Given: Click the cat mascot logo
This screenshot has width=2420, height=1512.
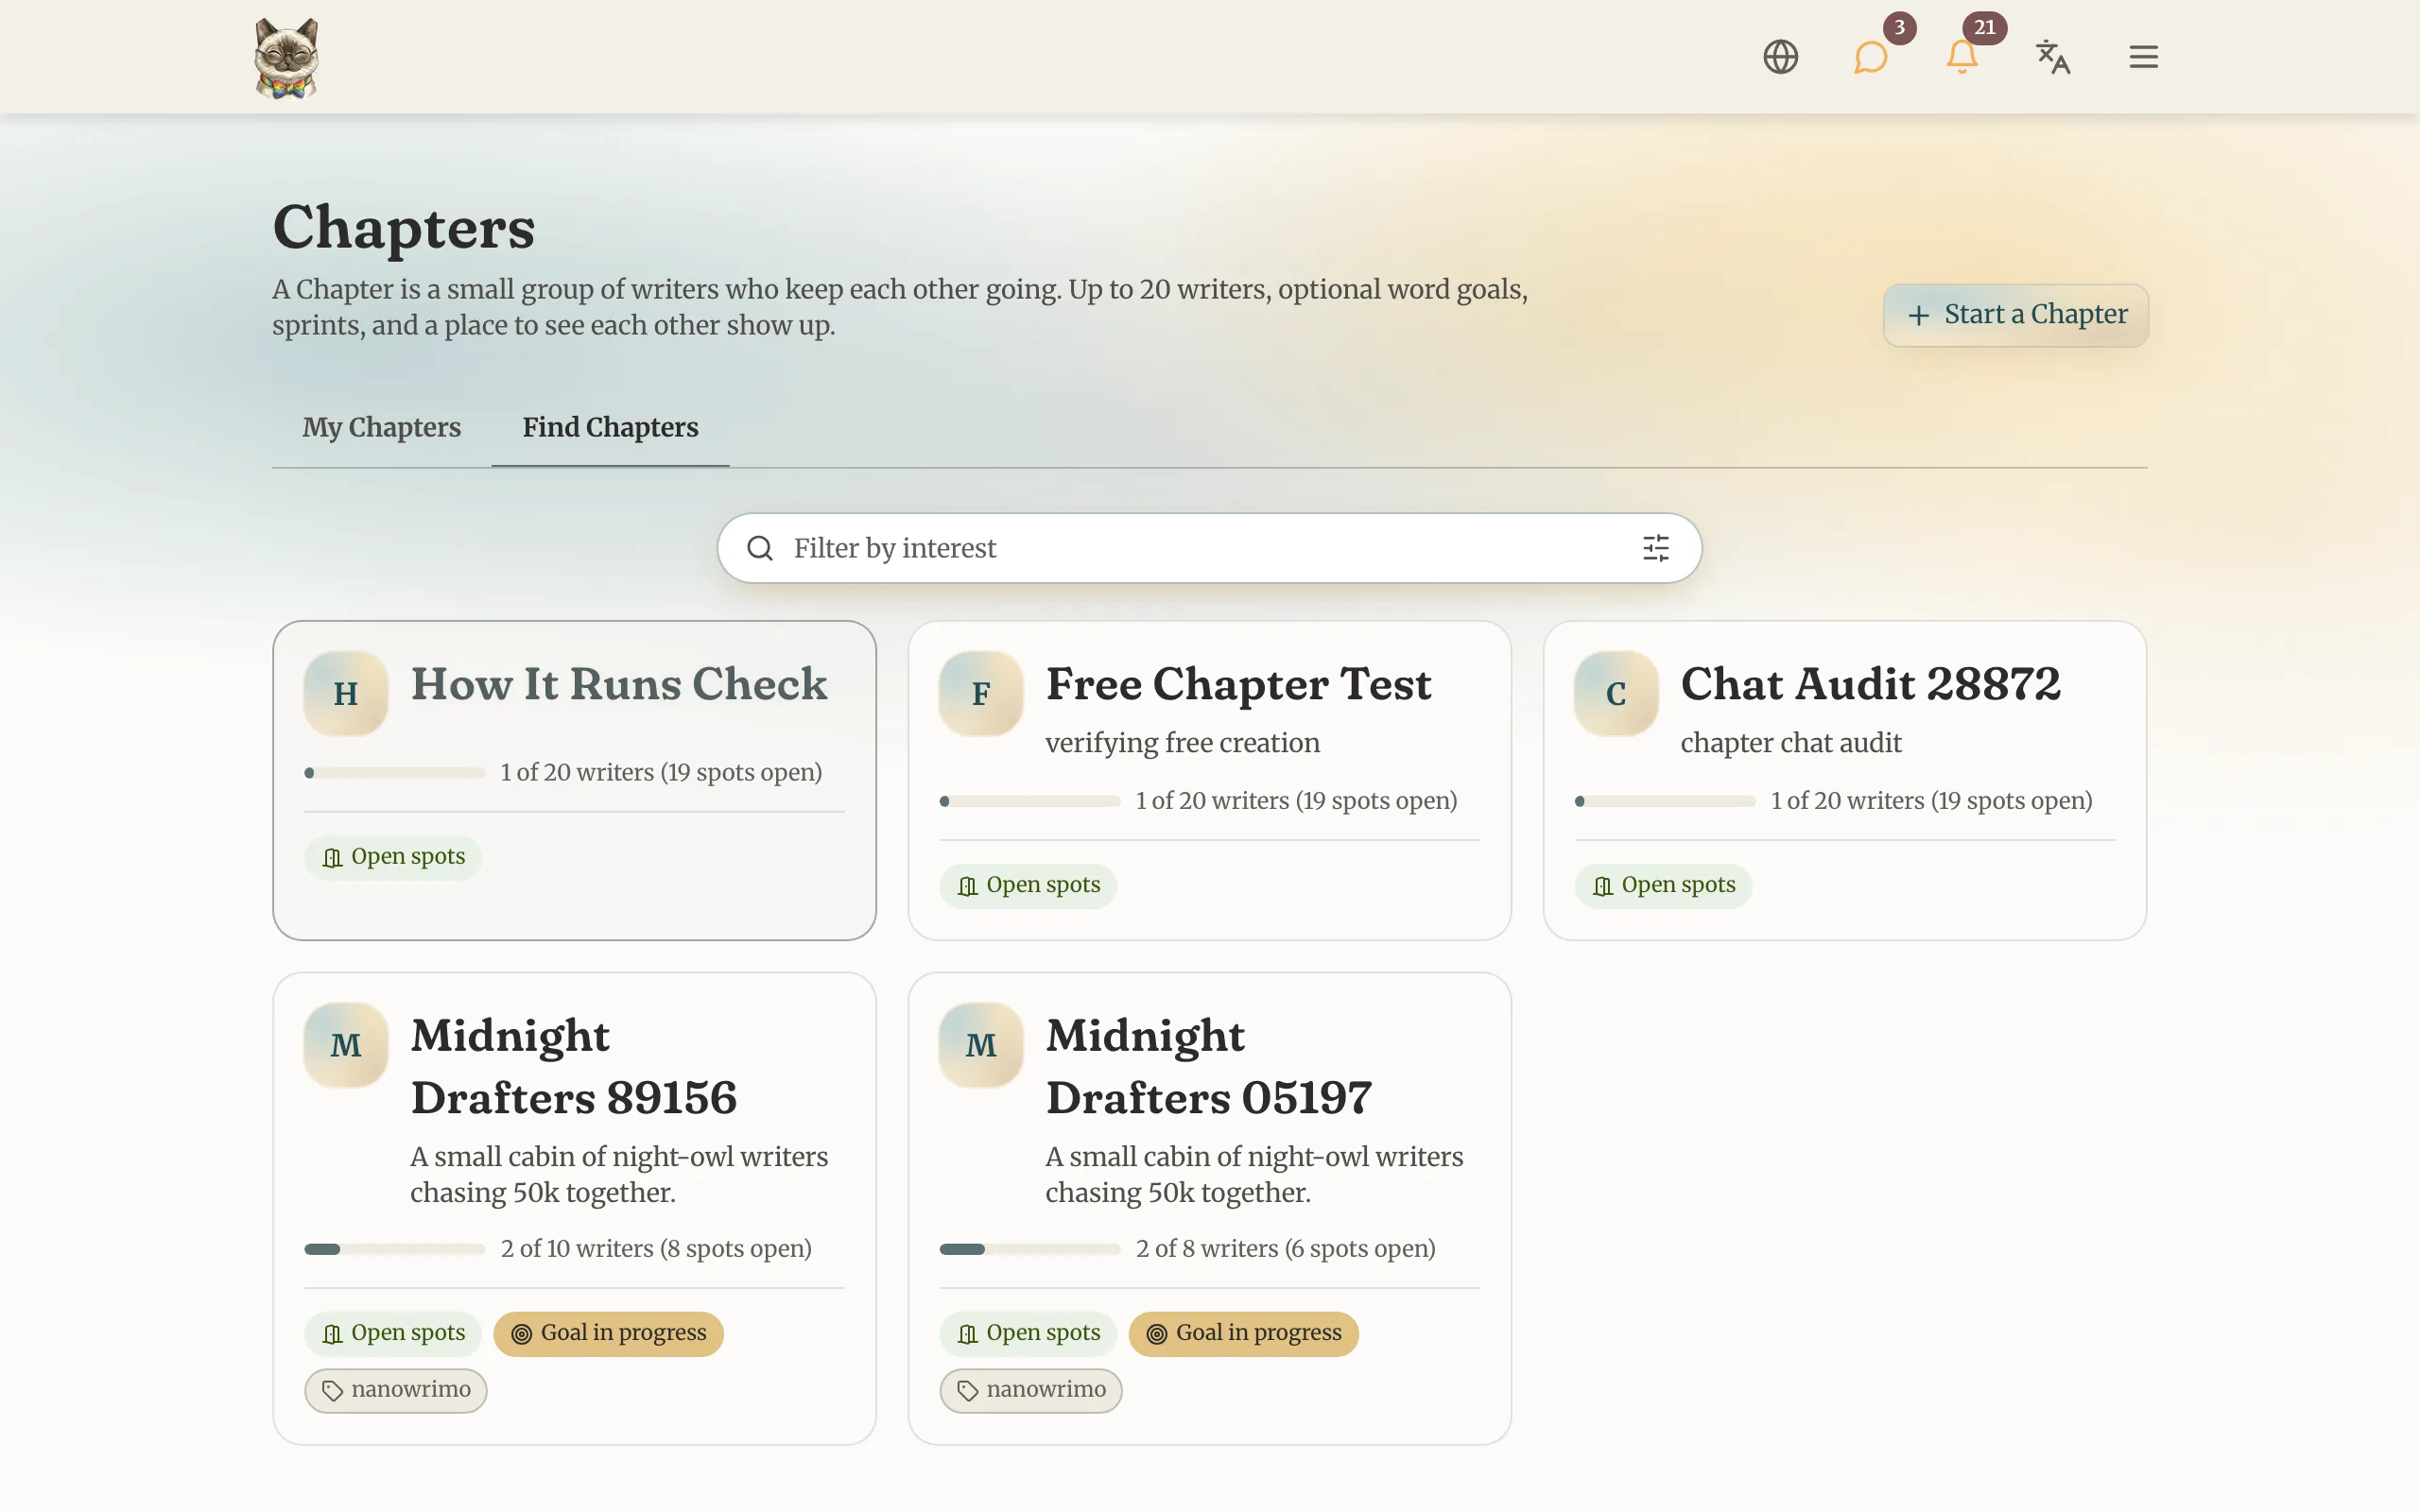Looking at the screenshot, I should coord(286,57).
